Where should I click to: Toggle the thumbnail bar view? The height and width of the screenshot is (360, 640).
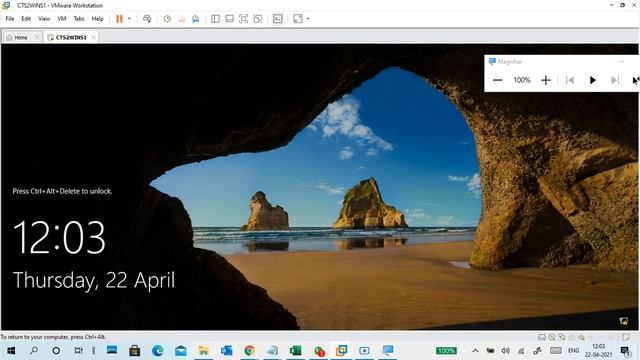tap(229, 19)
